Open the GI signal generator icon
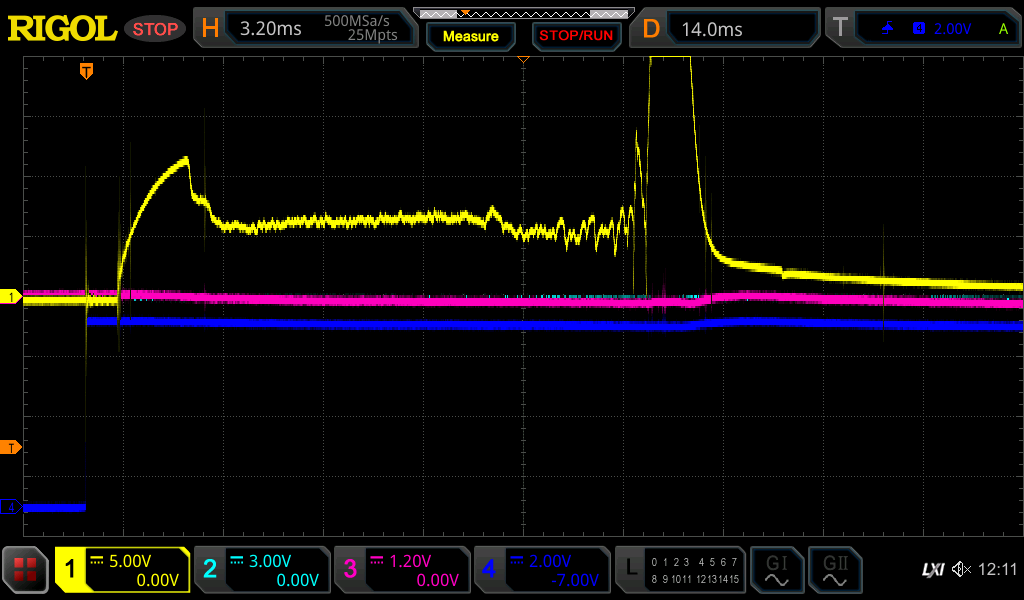Image resolution: width=1024 pixels, height=600 pixels. [x=776, y=570]
